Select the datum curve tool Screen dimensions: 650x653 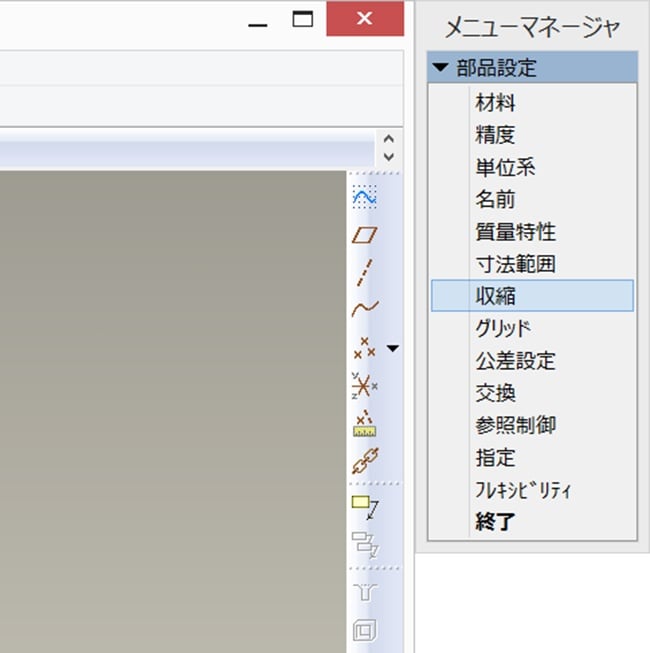point(364,309)
